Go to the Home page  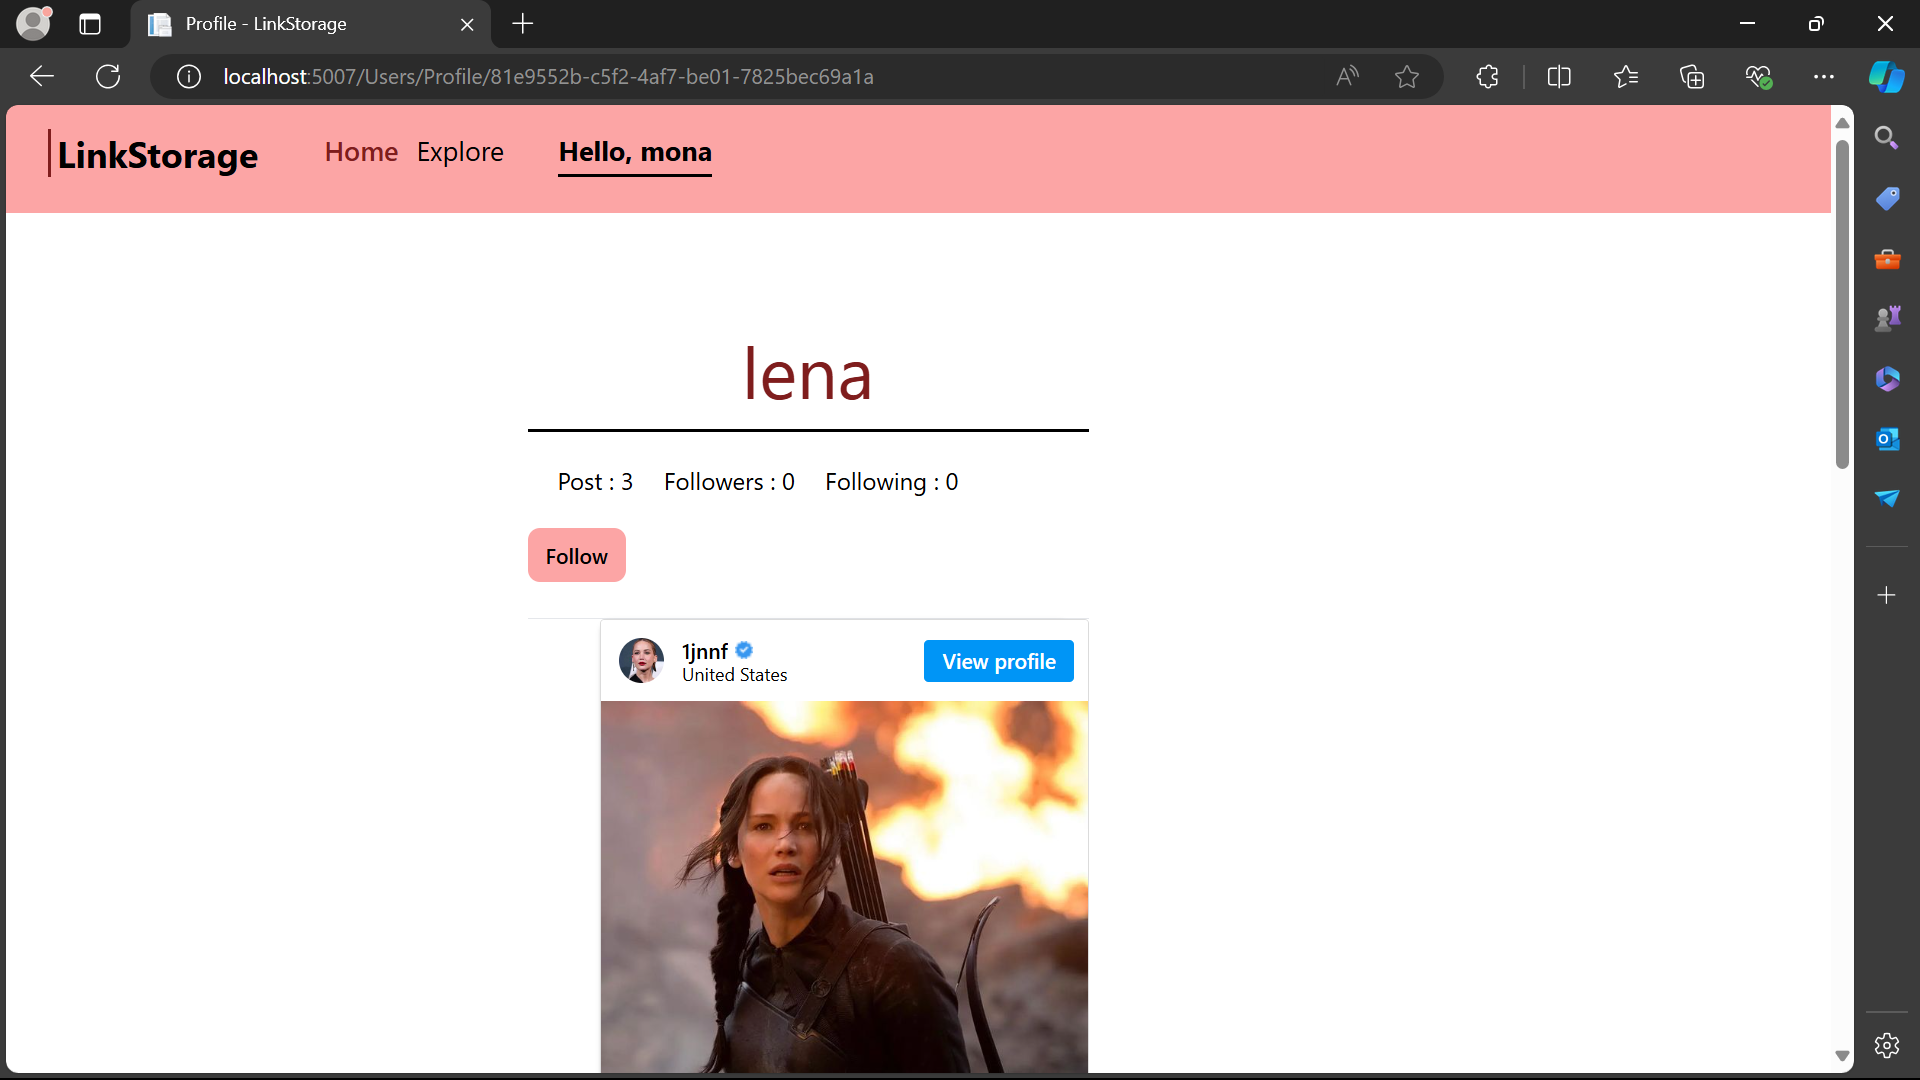[x=360, y=152]
